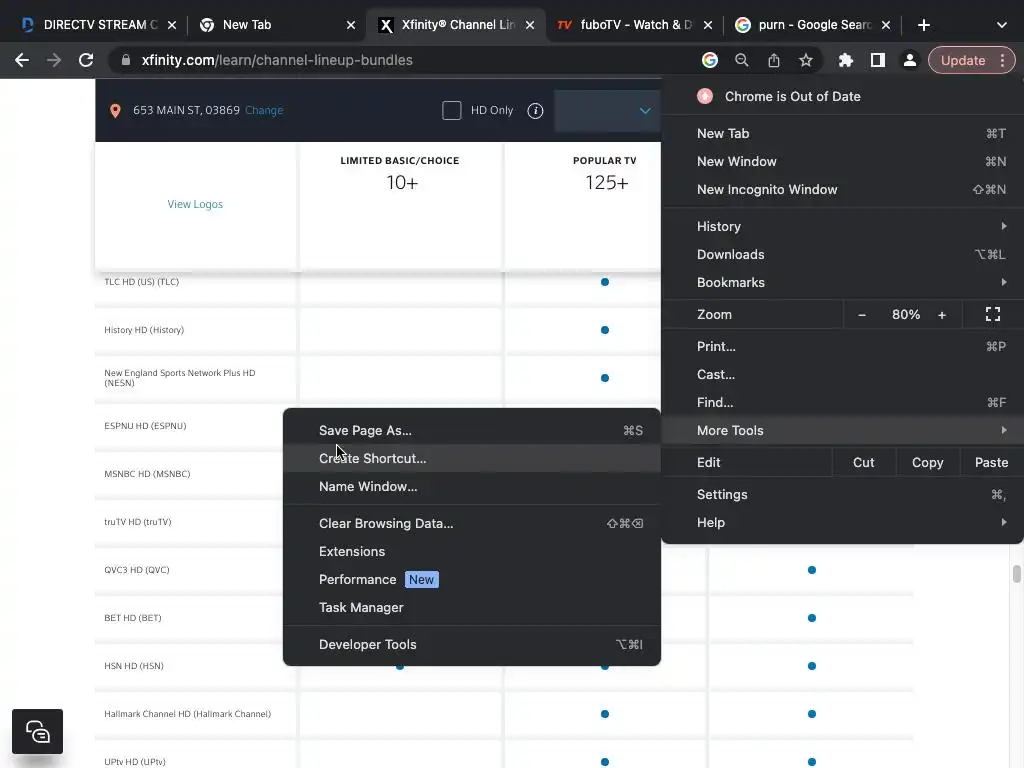1024x768 pixels.
Task: Open the profile avatar icon
Action: 909,60
